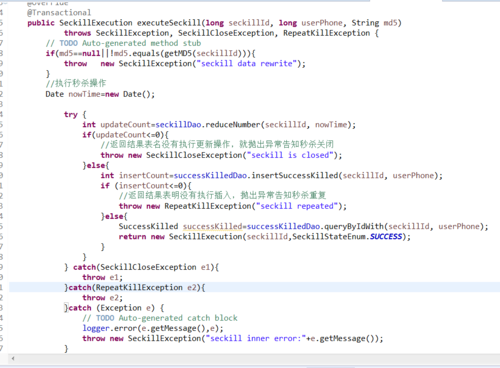
Task: Click the 'try {' statement
Action: pos(75,115)
